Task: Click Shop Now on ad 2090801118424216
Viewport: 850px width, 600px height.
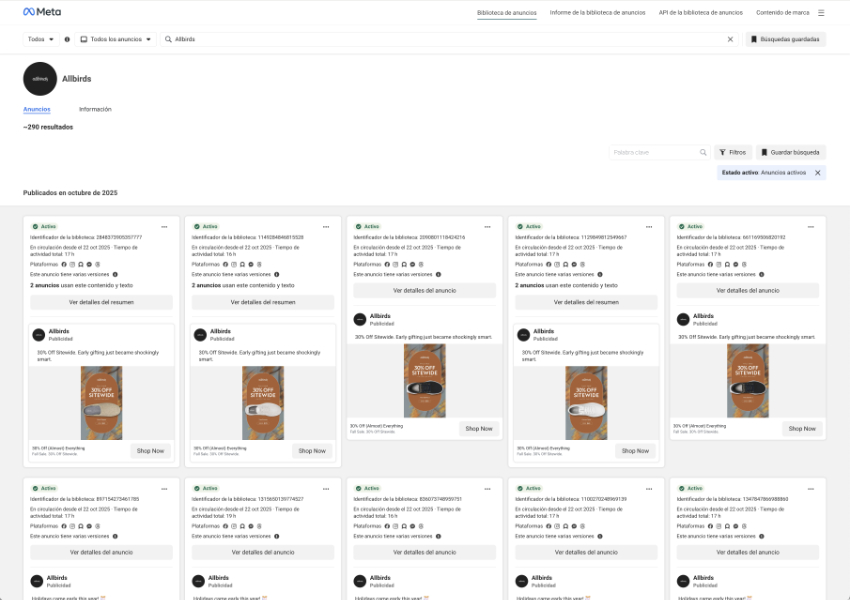Action: [478, 428]
